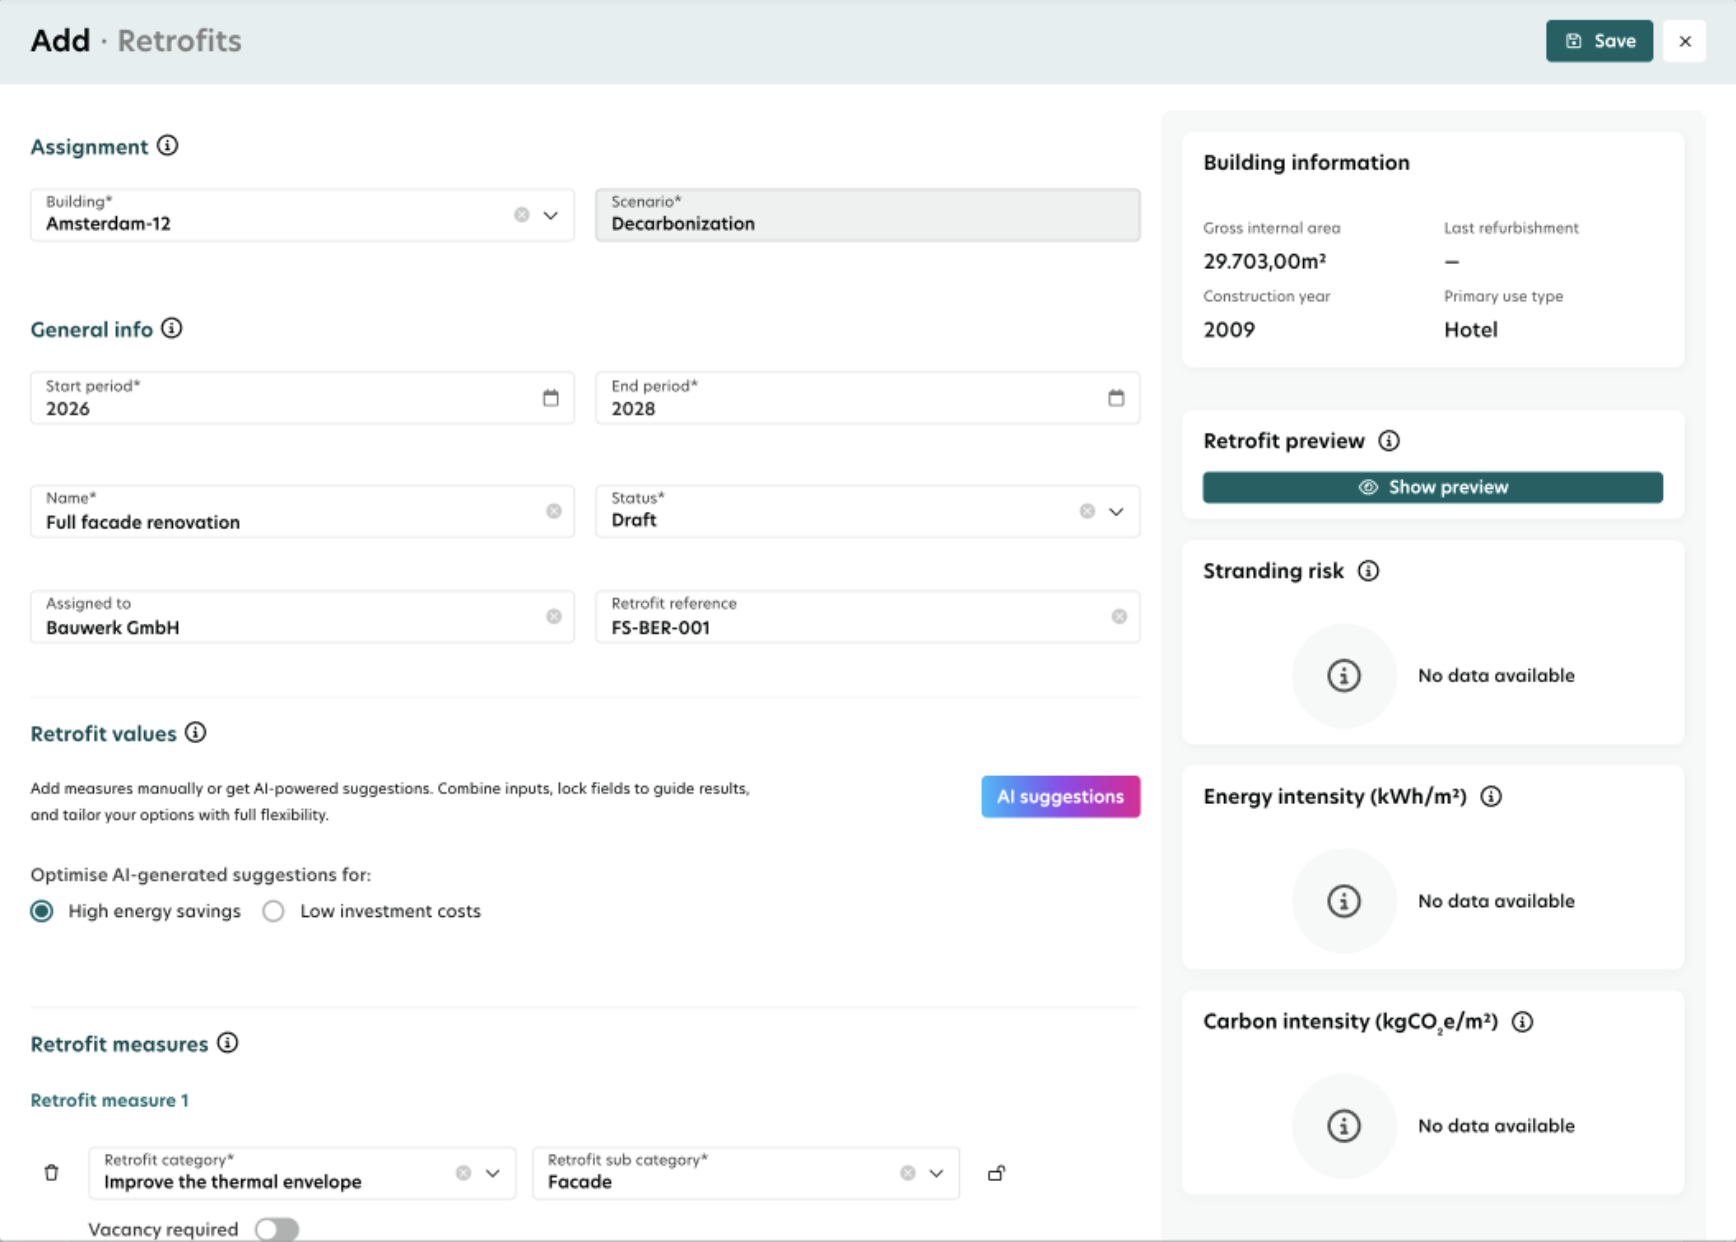Select the Low investment costs option
Screen dimensions: 1736x1242
point(274,911)
